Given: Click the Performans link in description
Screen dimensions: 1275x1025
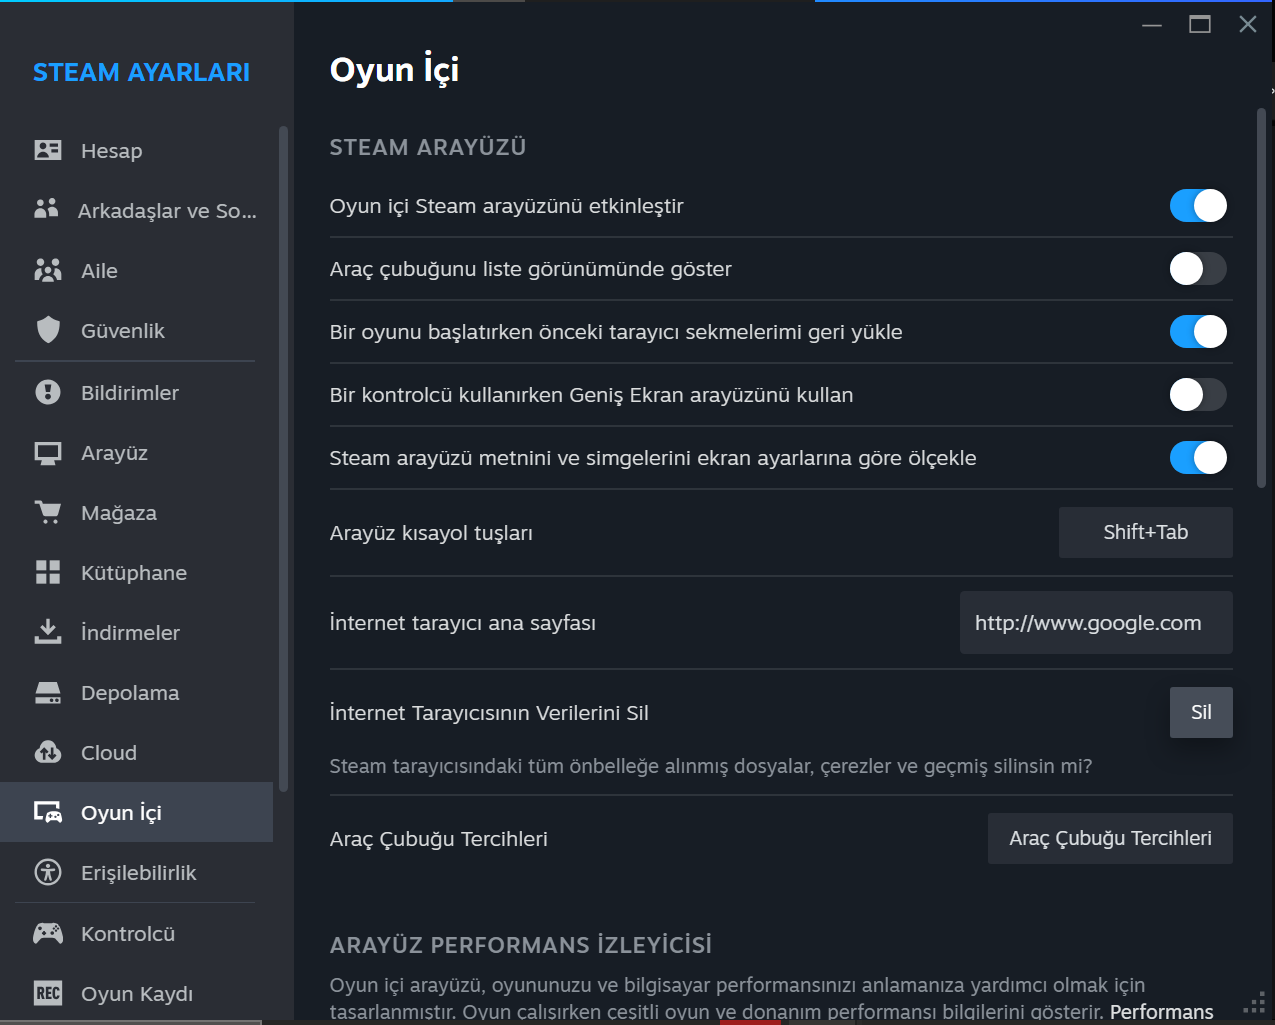Looking at the screenshot, I should point(1162,1011).
